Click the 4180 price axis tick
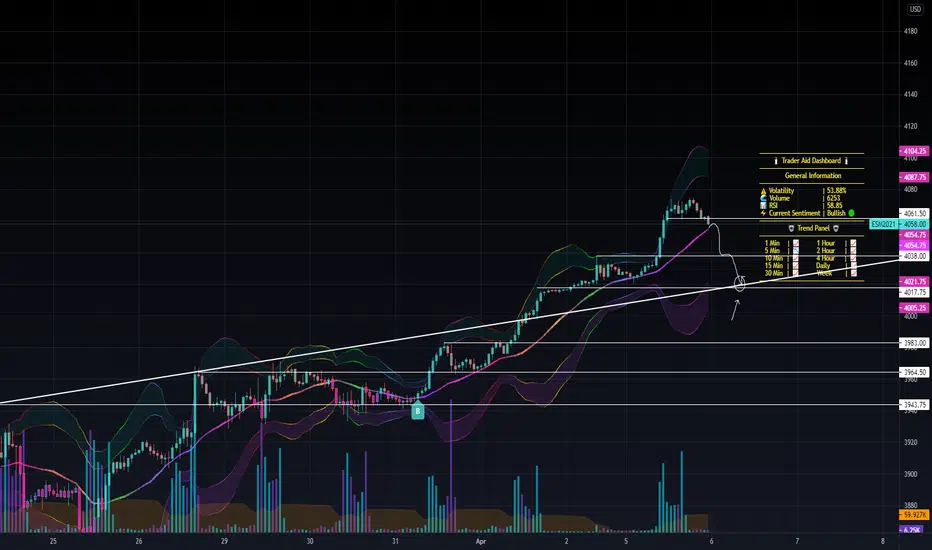Screen dimensions: 932x550 point(910,31)
